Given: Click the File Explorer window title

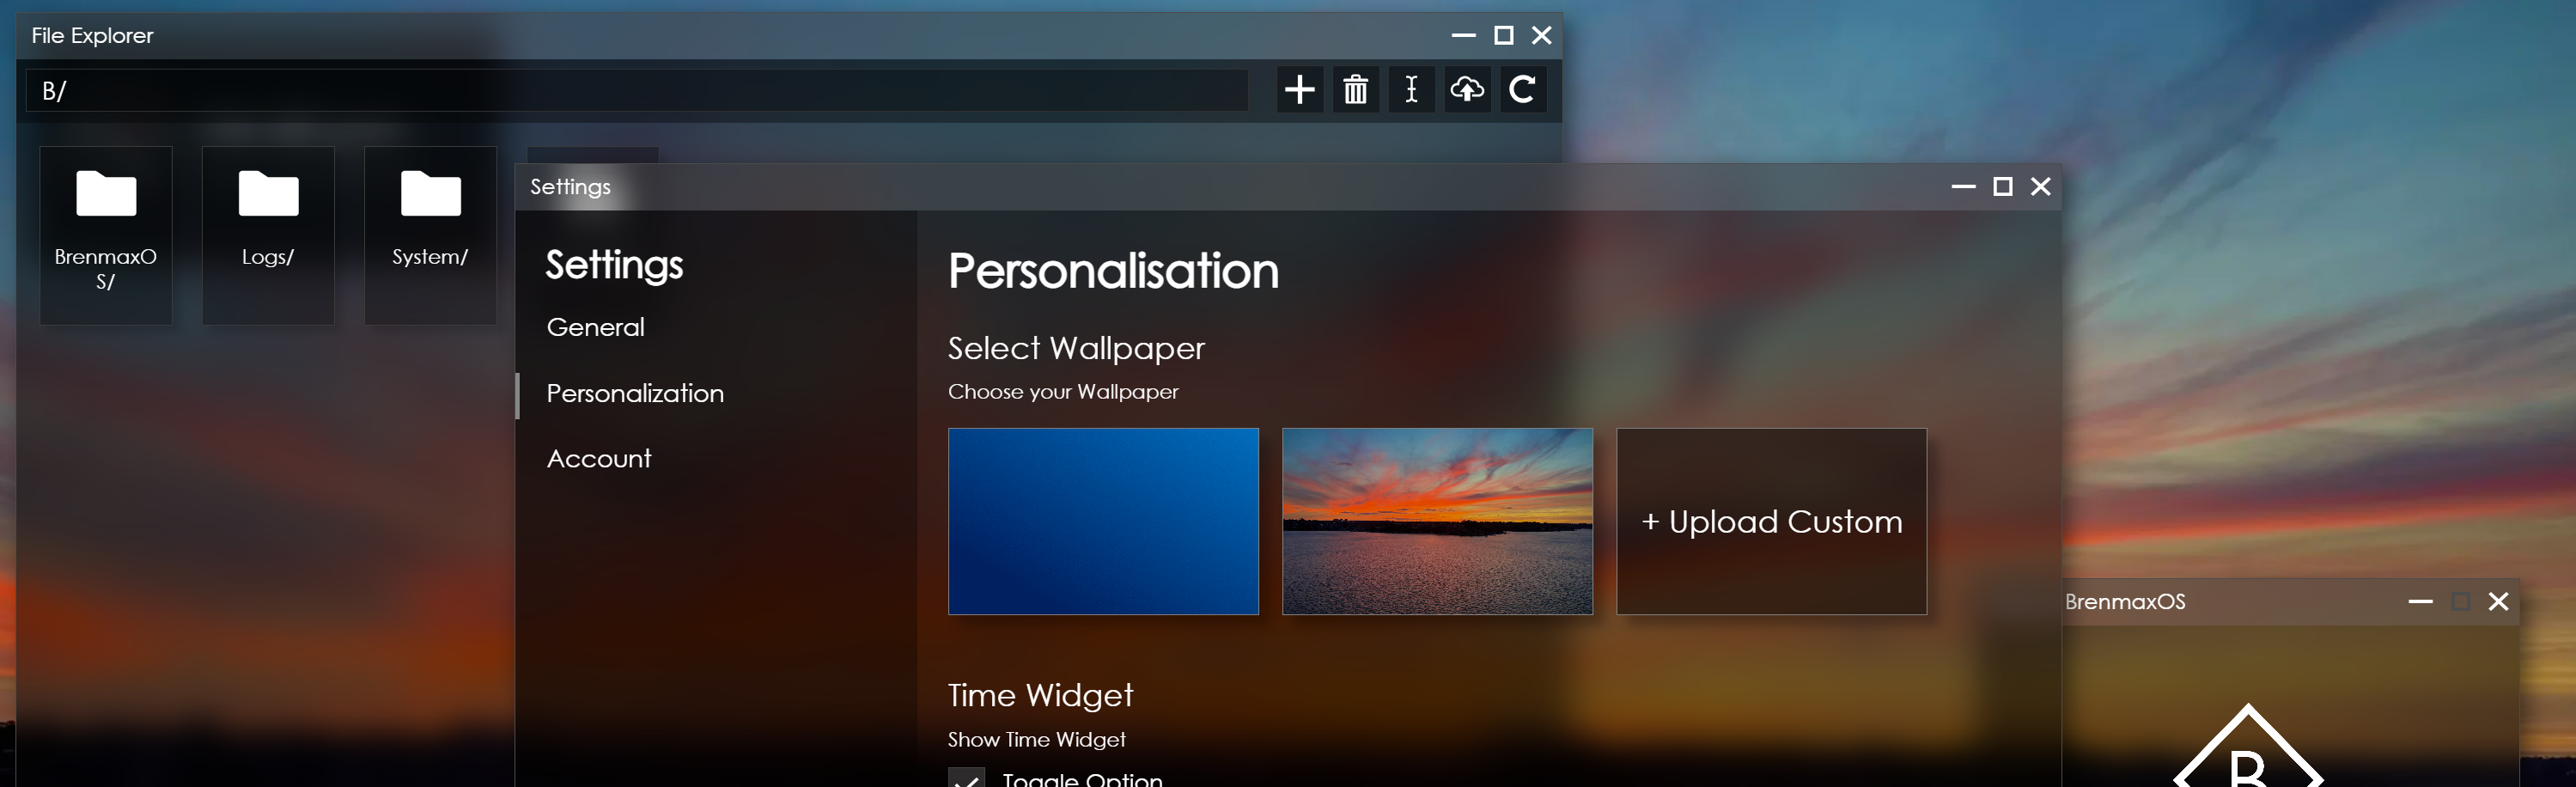Looking at the screenshot, I should point(92,36).
